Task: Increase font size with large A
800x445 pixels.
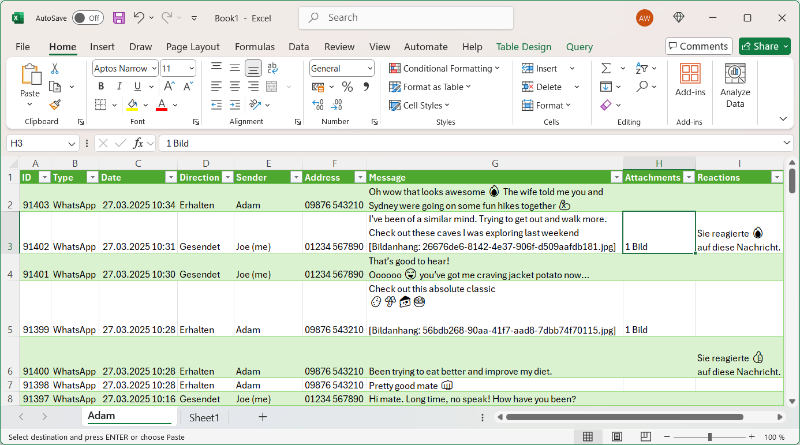Action: [169, 87]
